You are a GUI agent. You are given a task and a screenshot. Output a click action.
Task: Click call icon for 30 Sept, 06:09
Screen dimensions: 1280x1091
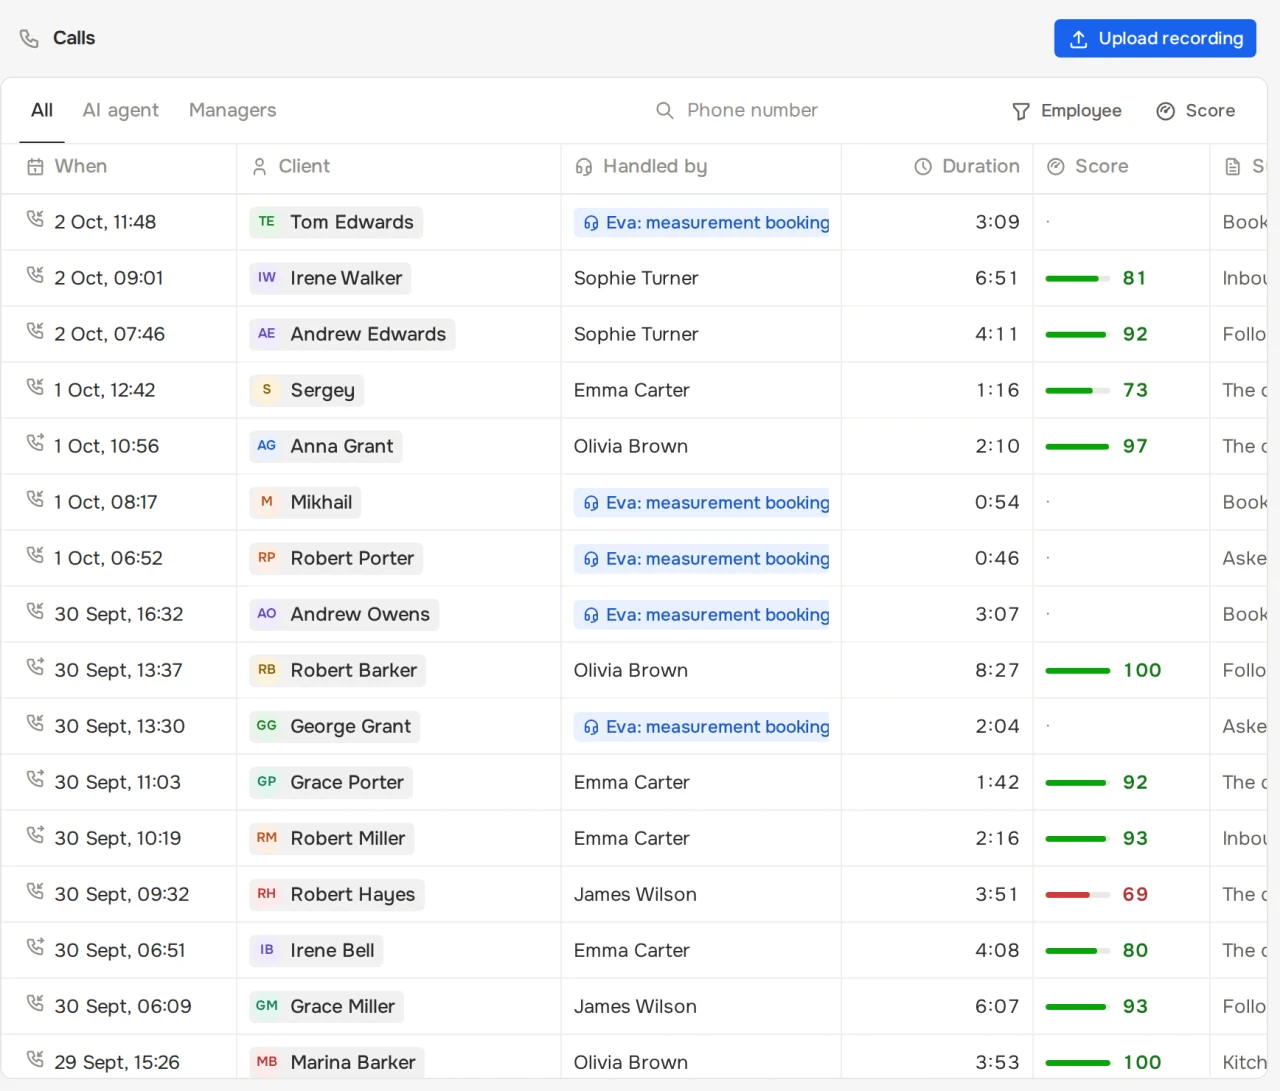pos(35,1002)
